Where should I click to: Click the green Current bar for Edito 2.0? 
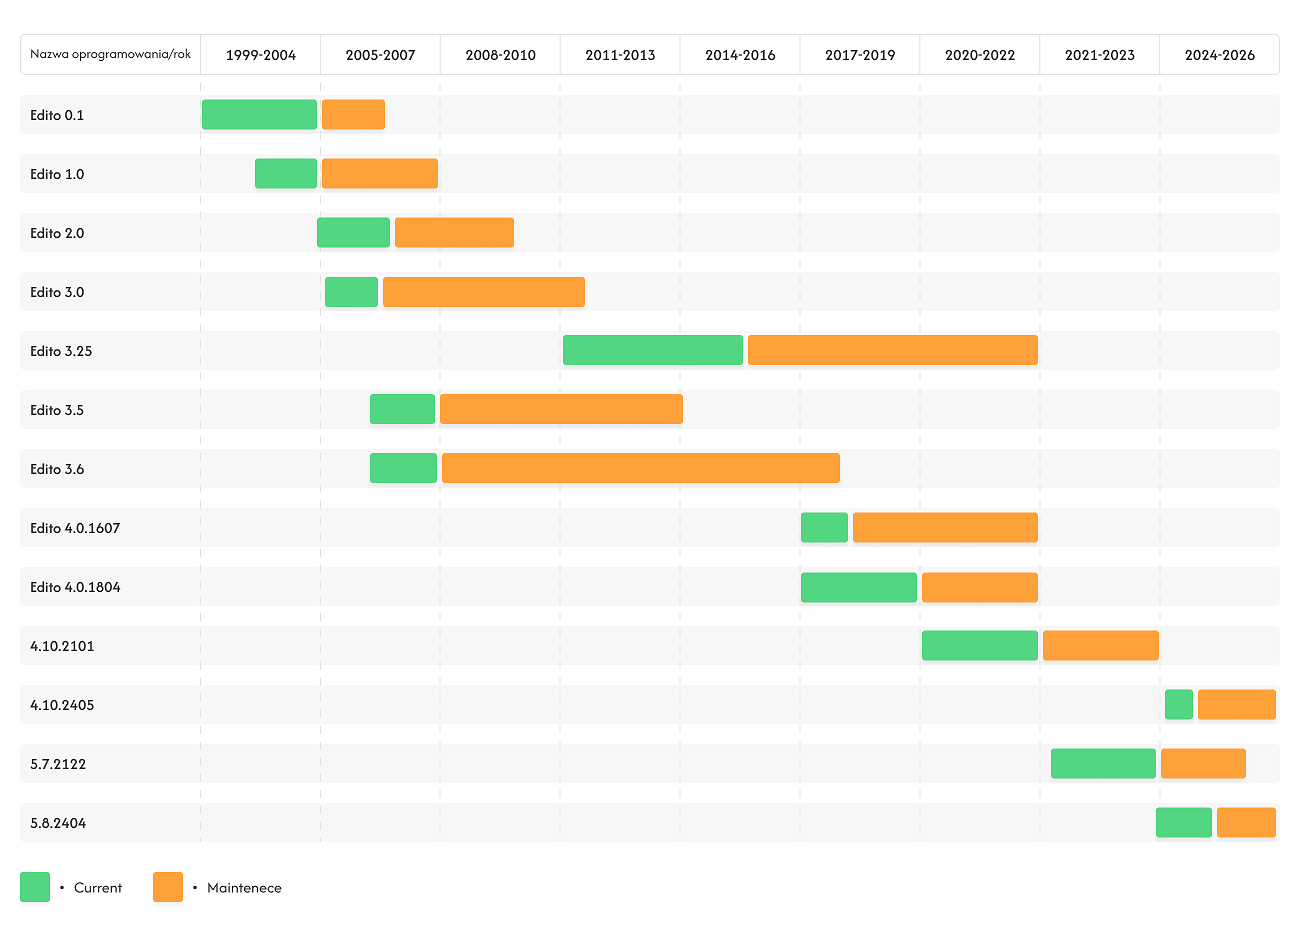click(353, 233)
